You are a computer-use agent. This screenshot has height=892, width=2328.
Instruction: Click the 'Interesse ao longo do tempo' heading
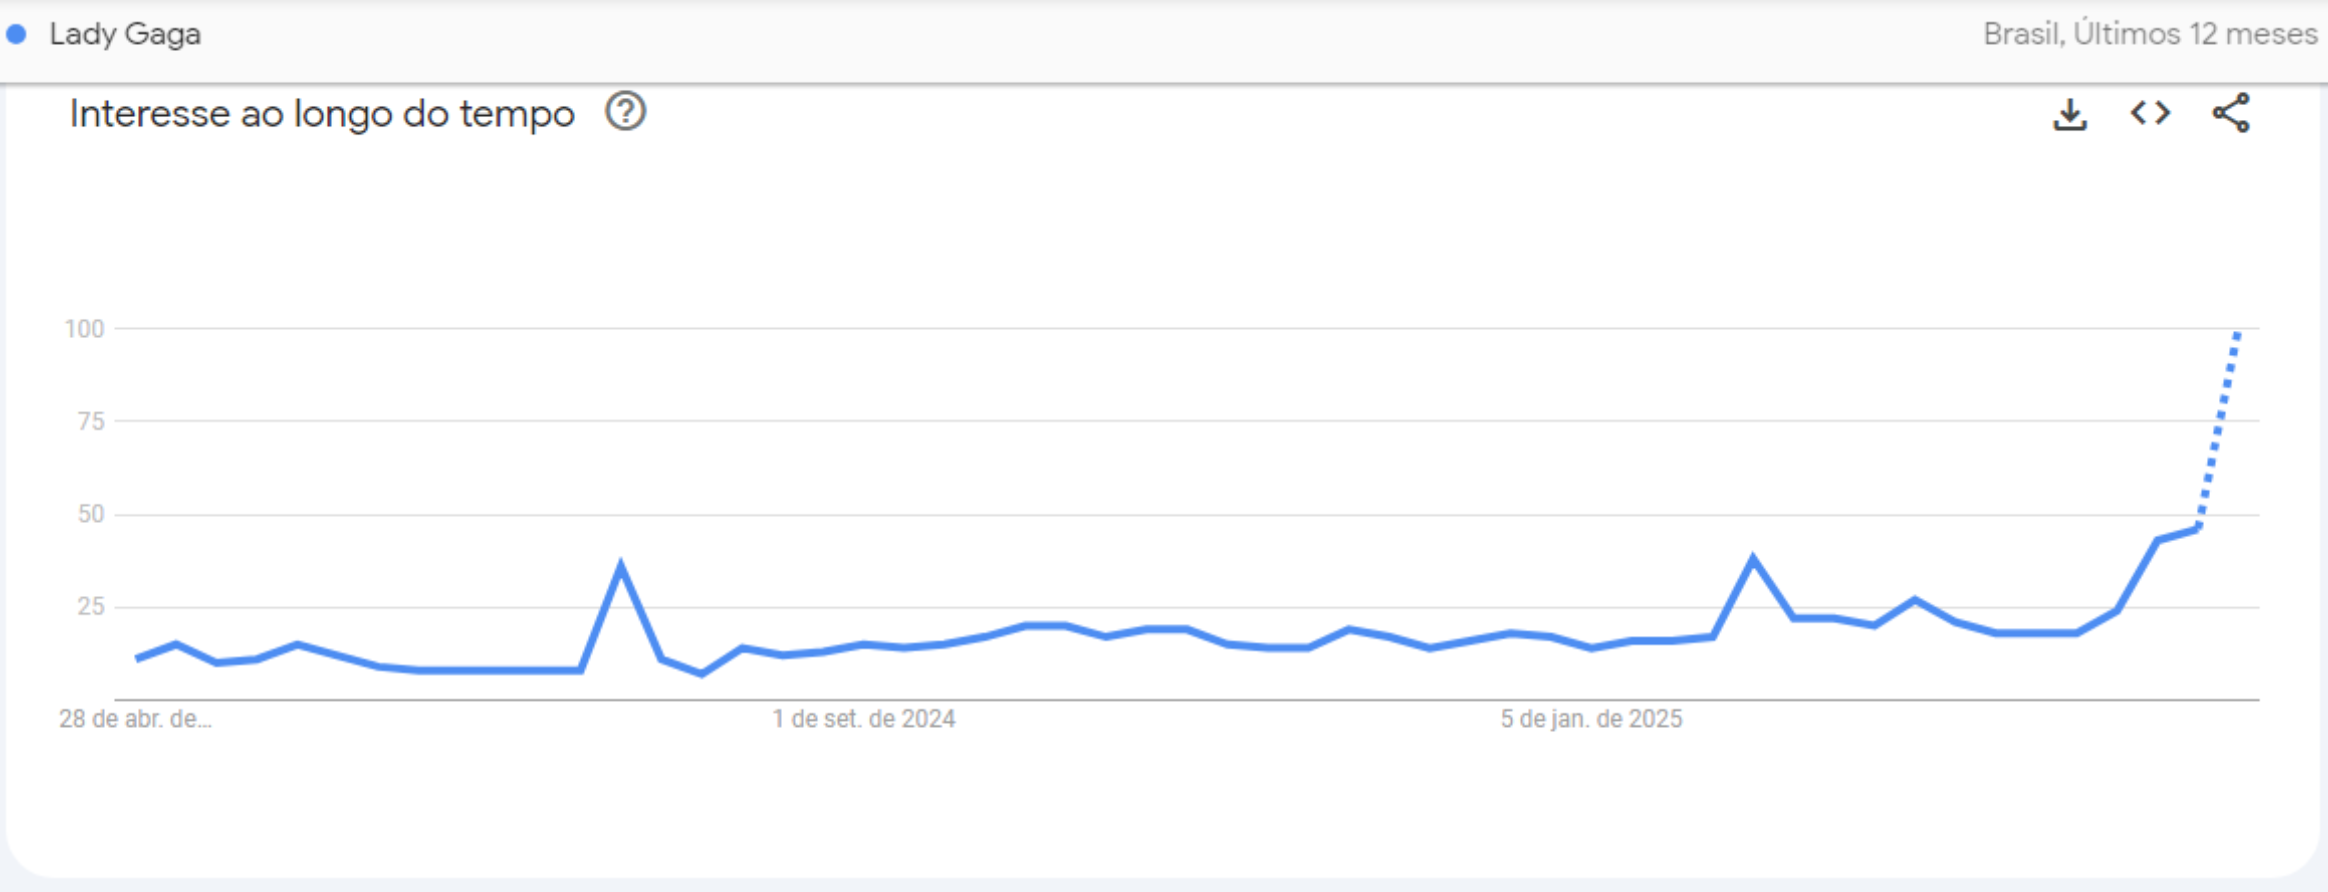tap(322, 114)
